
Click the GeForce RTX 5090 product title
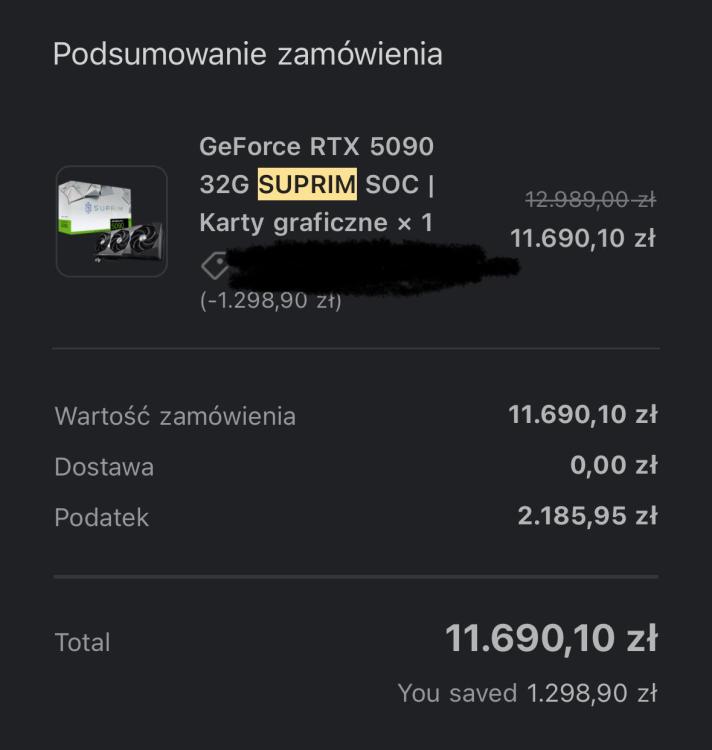(x=316, y=147)
